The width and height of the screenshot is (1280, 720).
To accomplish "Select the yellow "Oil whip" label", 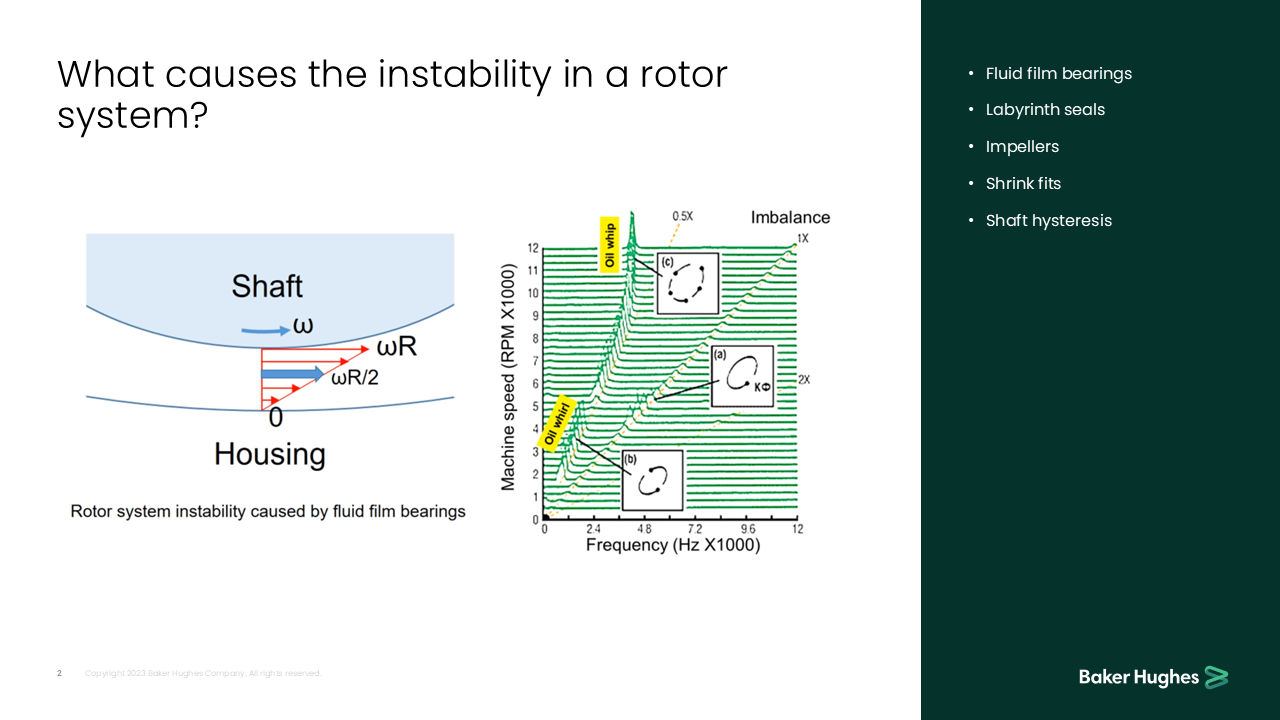I will pyautogui.click(x=608, y=245).
